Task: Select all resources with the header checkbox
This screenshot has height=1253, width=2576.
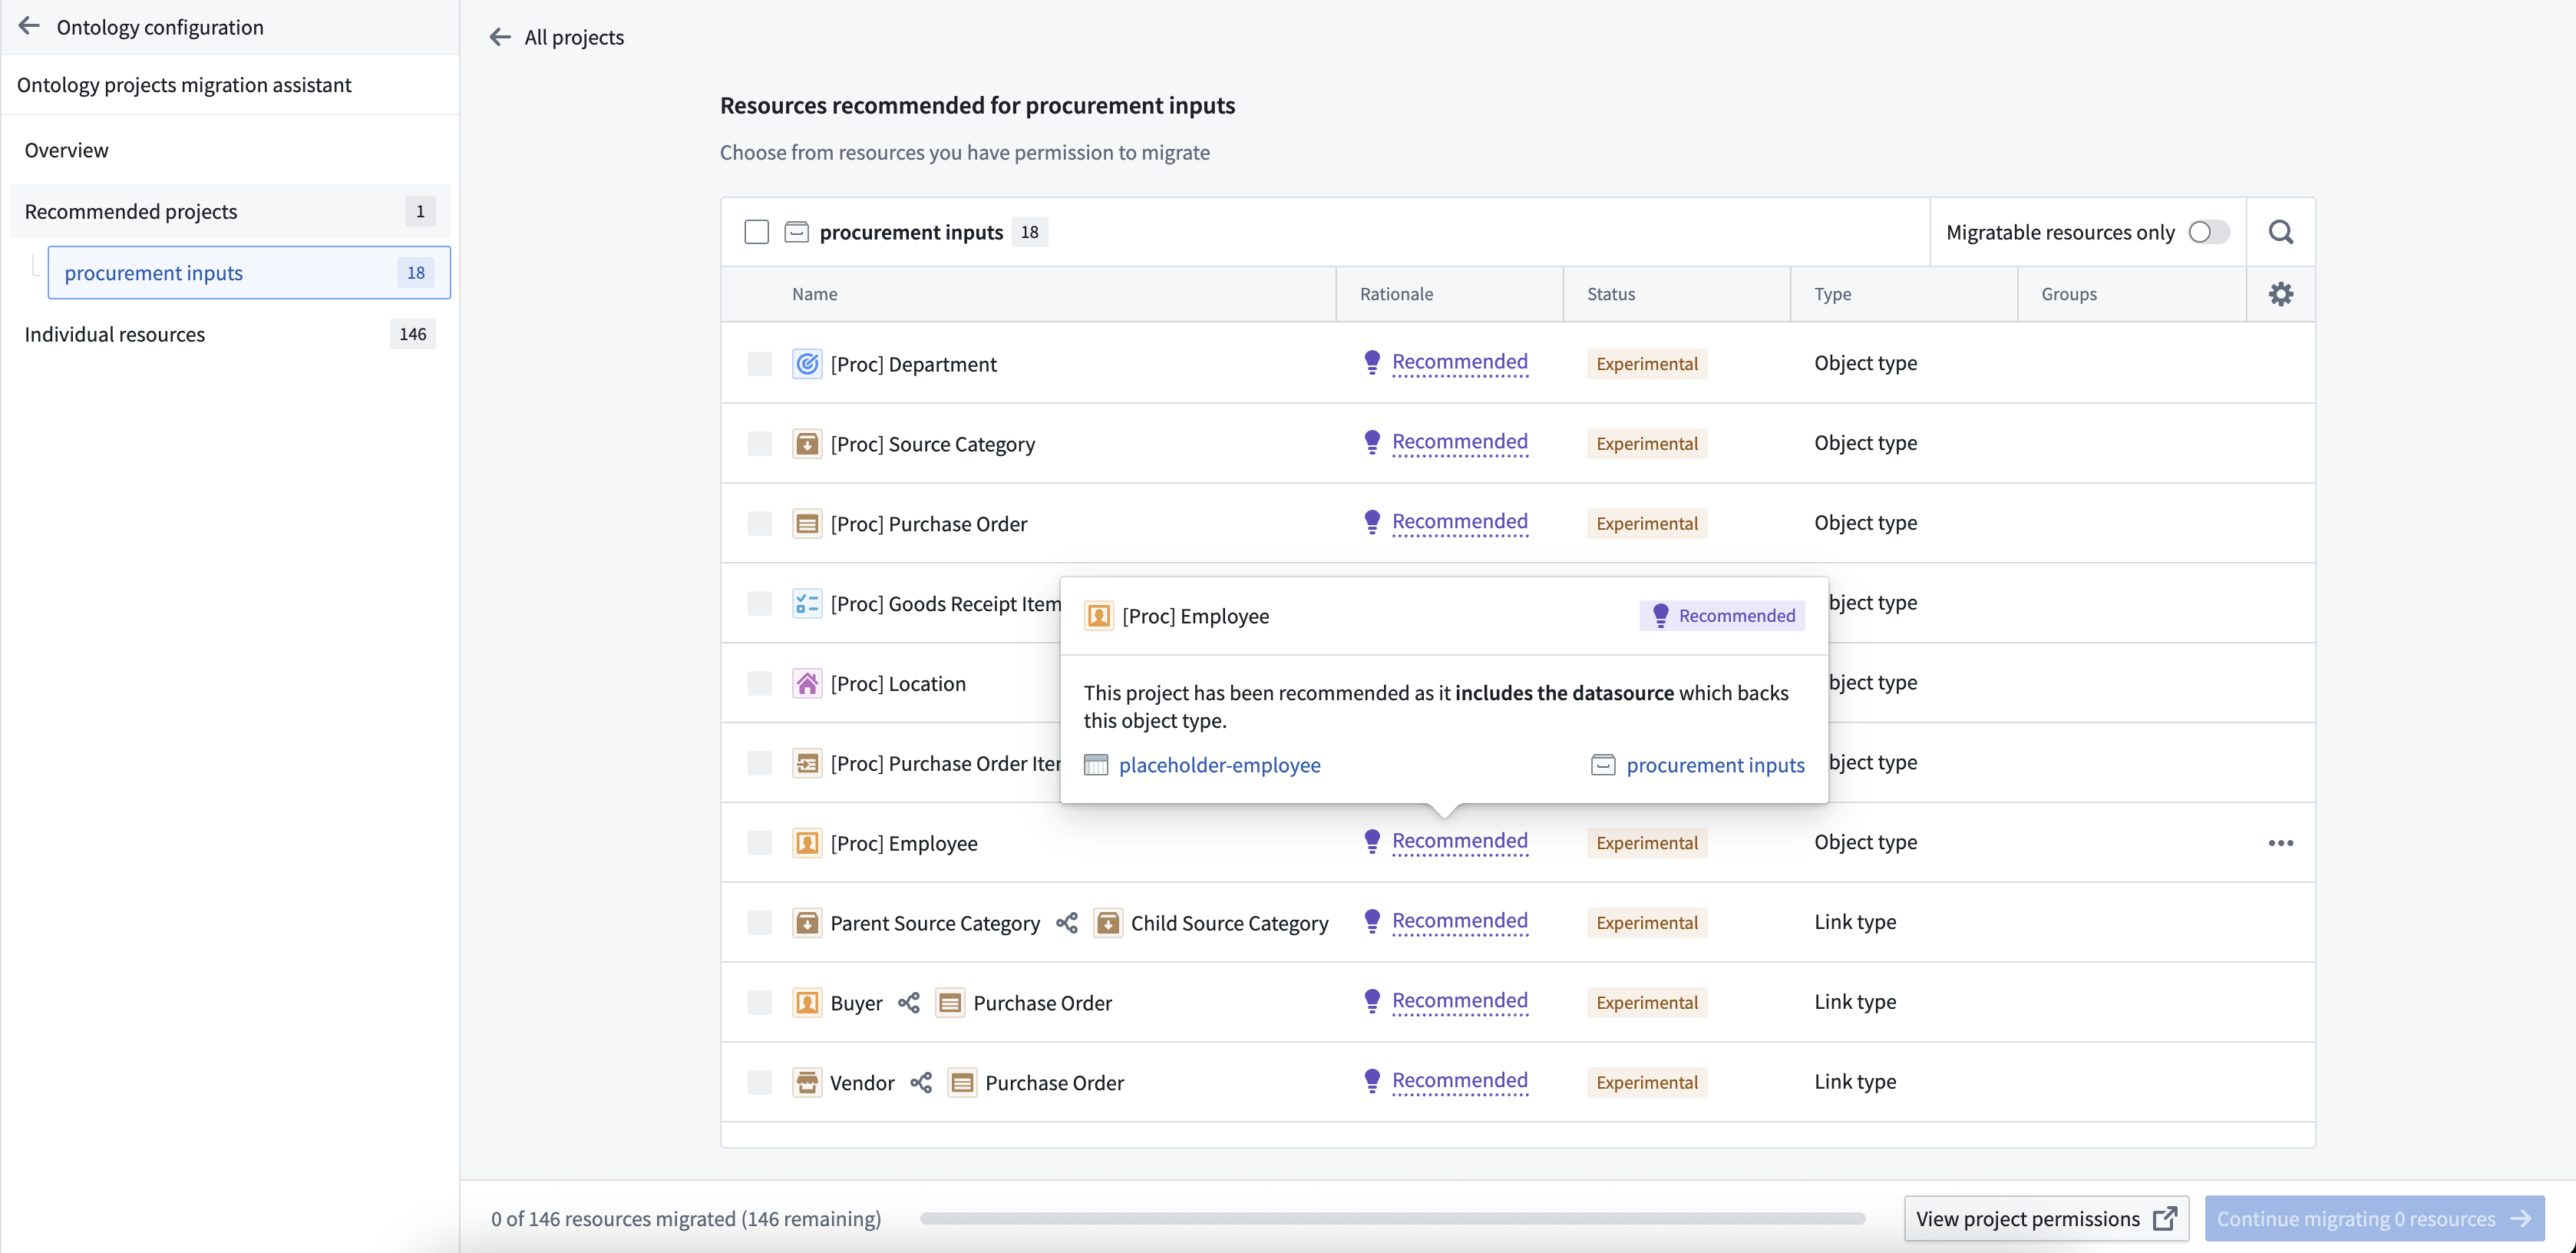Action: click(x=757, y=231)
